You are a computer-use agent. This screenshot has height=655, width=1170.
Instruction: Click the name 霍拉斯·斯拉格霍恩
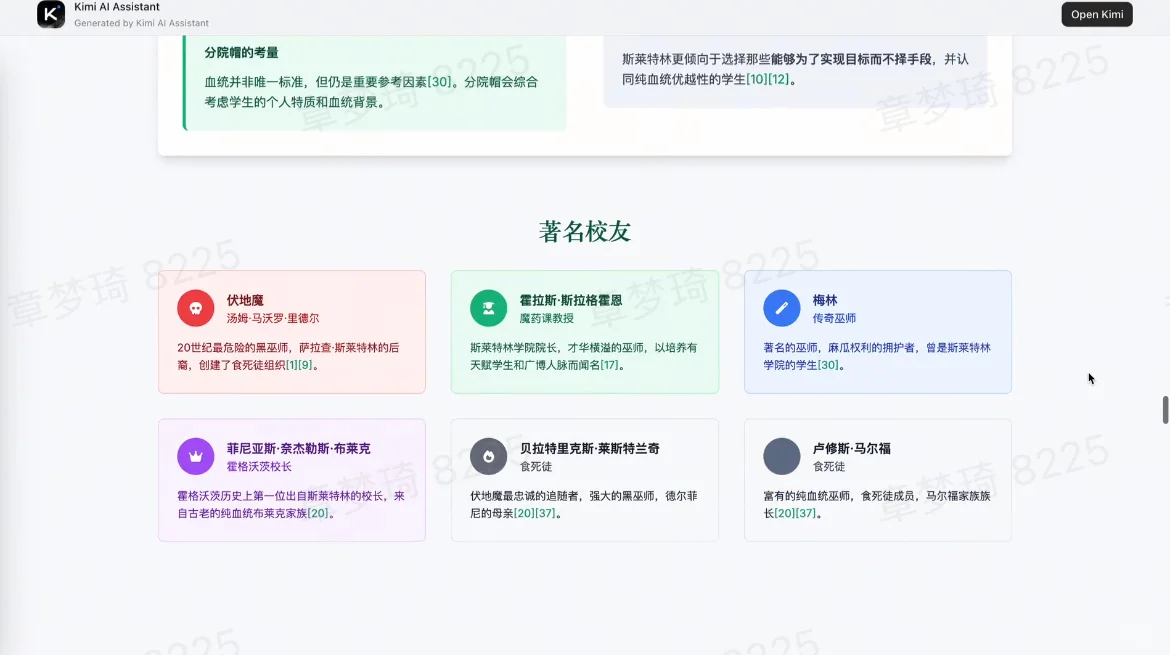coord(571,301)
